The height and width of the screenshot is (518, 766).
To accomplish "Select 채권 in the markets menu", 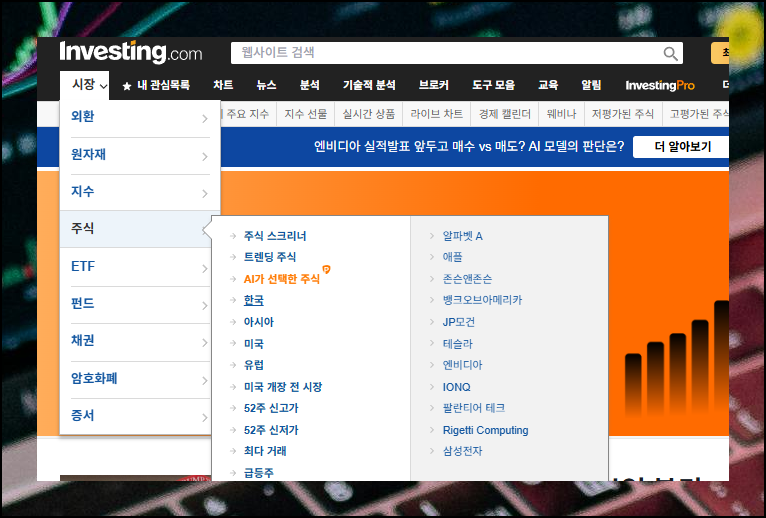I will [x=83, y=340].
